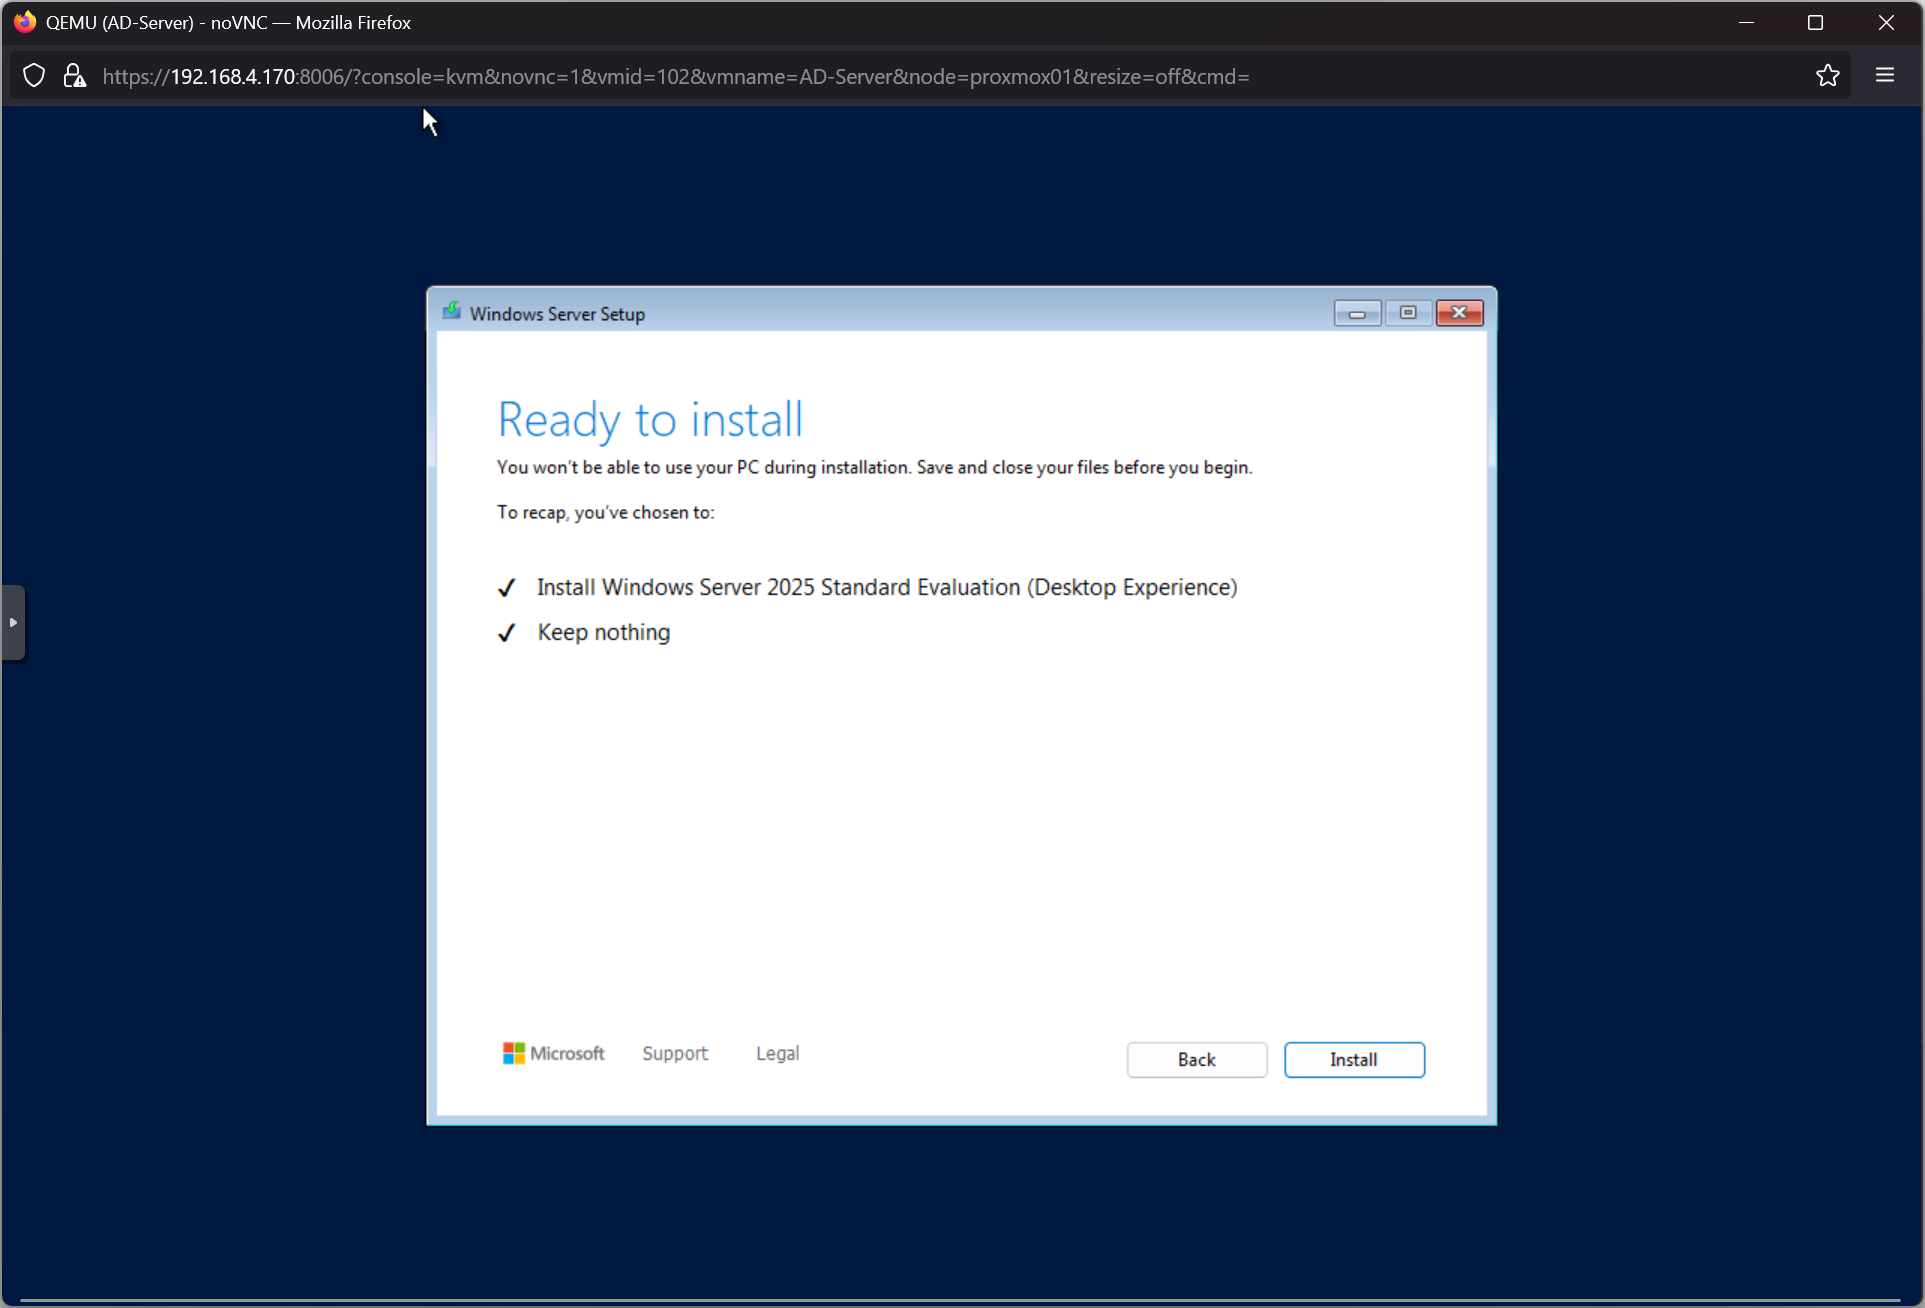The image size is (1925, 1308).
Task: Click the site security padlock icon
Action: (74, 76)
